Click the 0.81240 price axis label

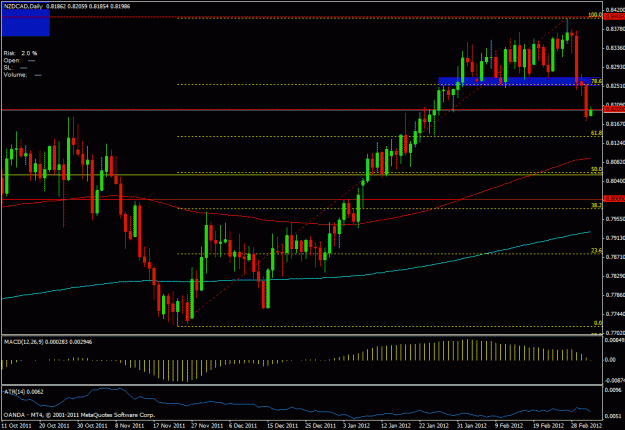coord(615,143)
